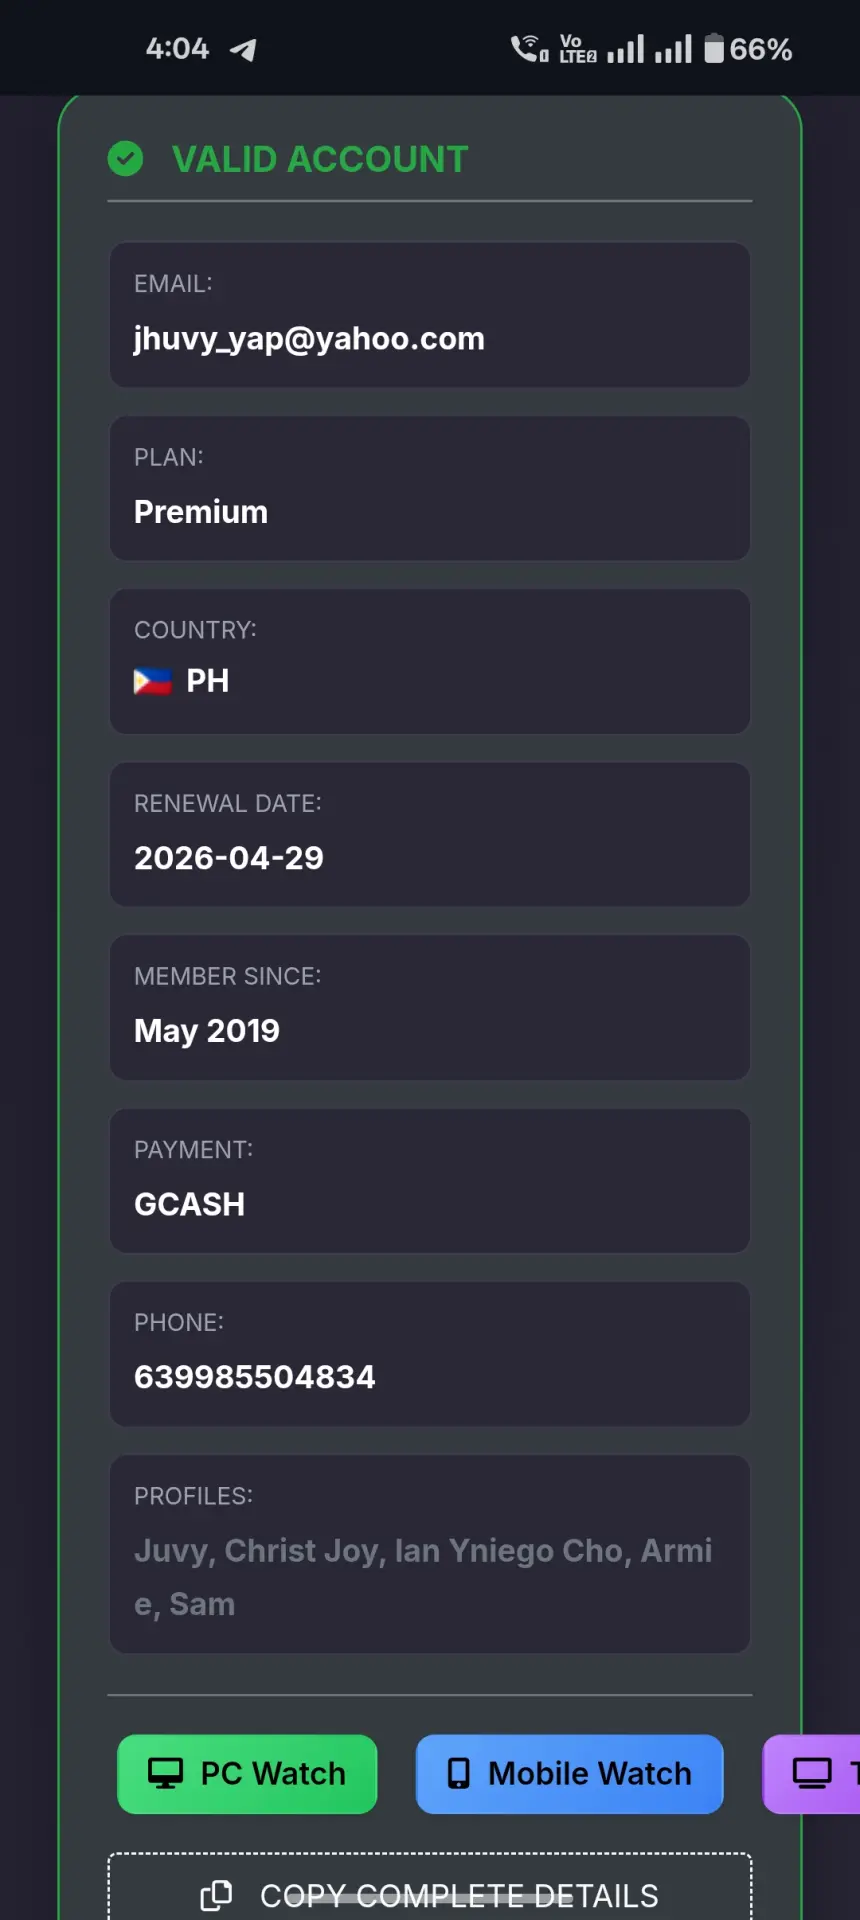
Task: Select the renewal date 2026-04-29
Action: 229,858
